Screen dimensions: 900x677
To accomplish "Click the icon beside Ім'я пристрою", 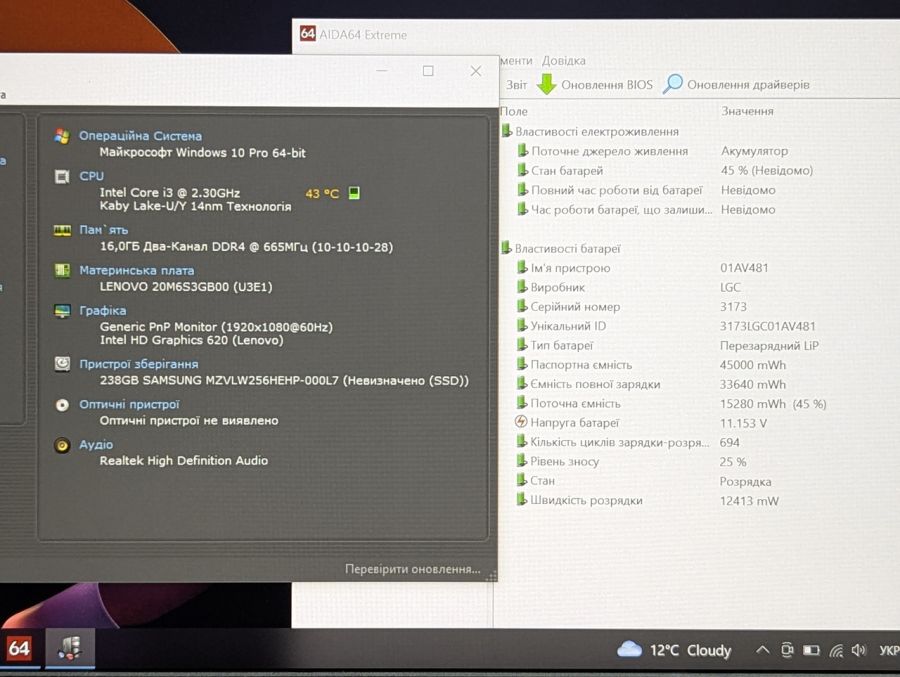I will (x=521, y=267).
